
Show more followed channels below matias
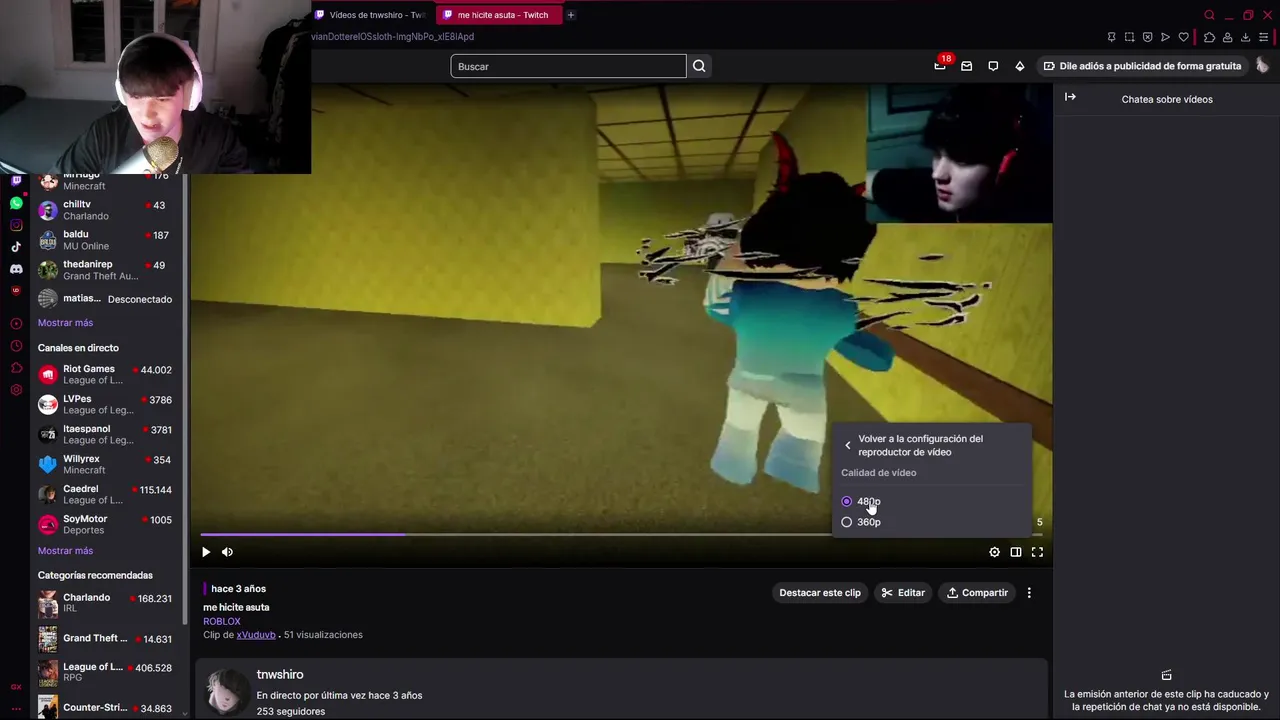click(65, 323)
